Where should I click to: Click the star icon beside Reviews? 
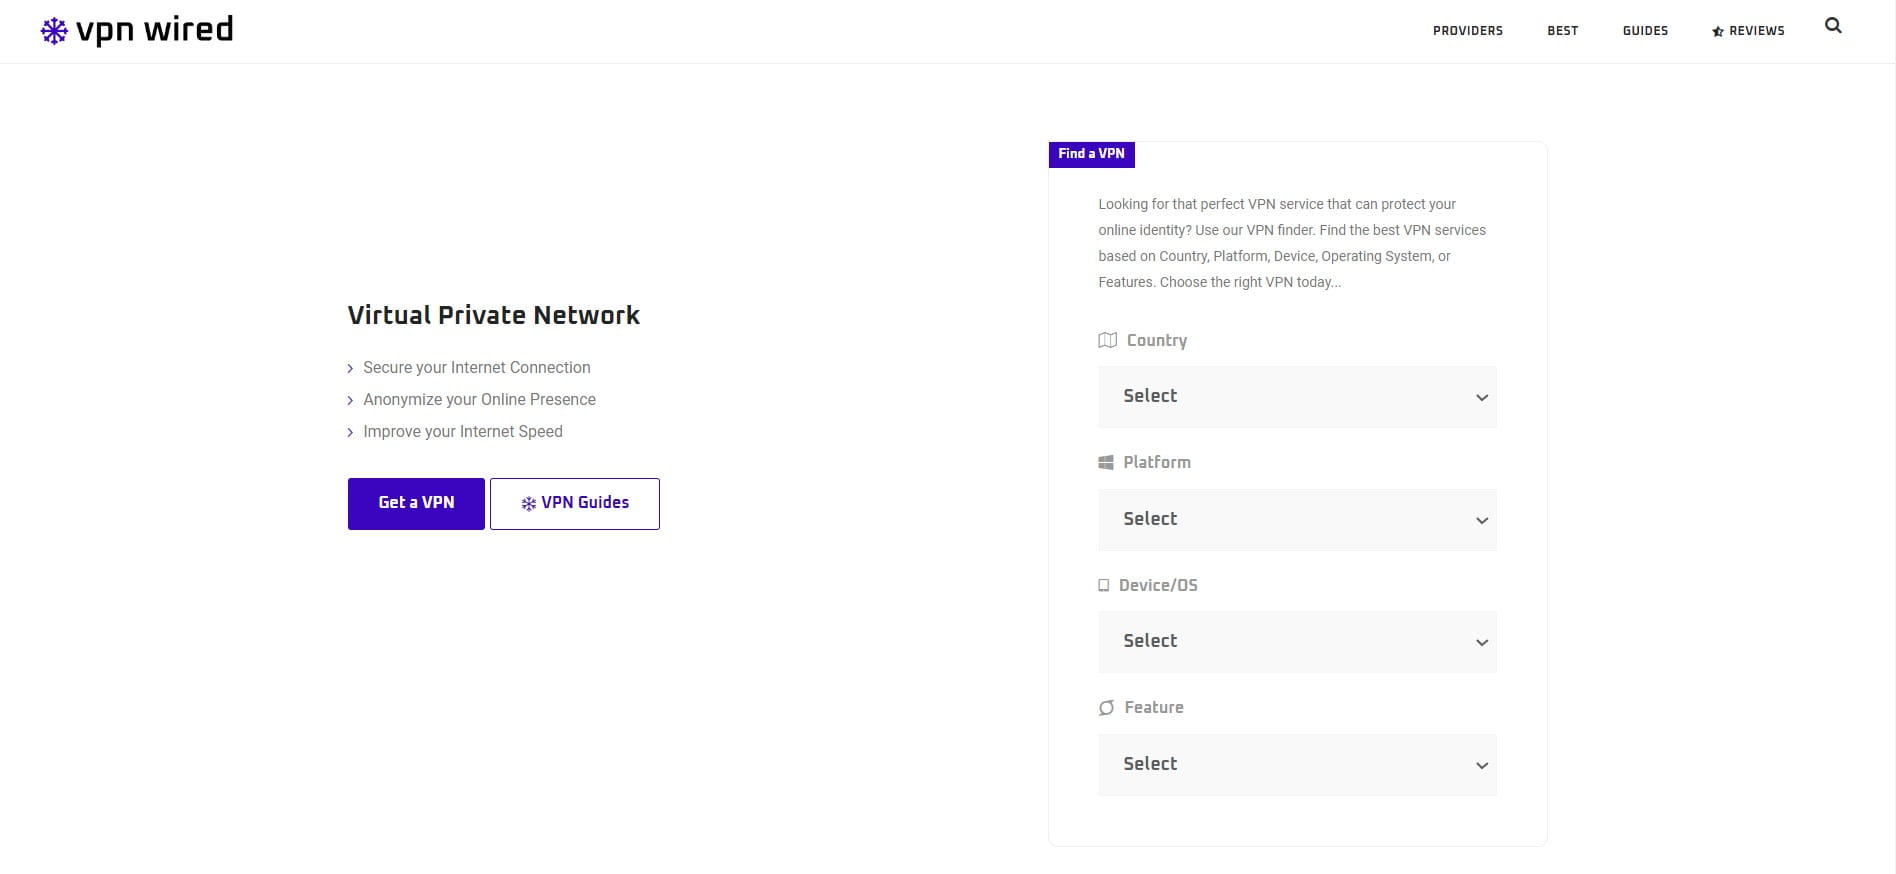pos(1717,32)
